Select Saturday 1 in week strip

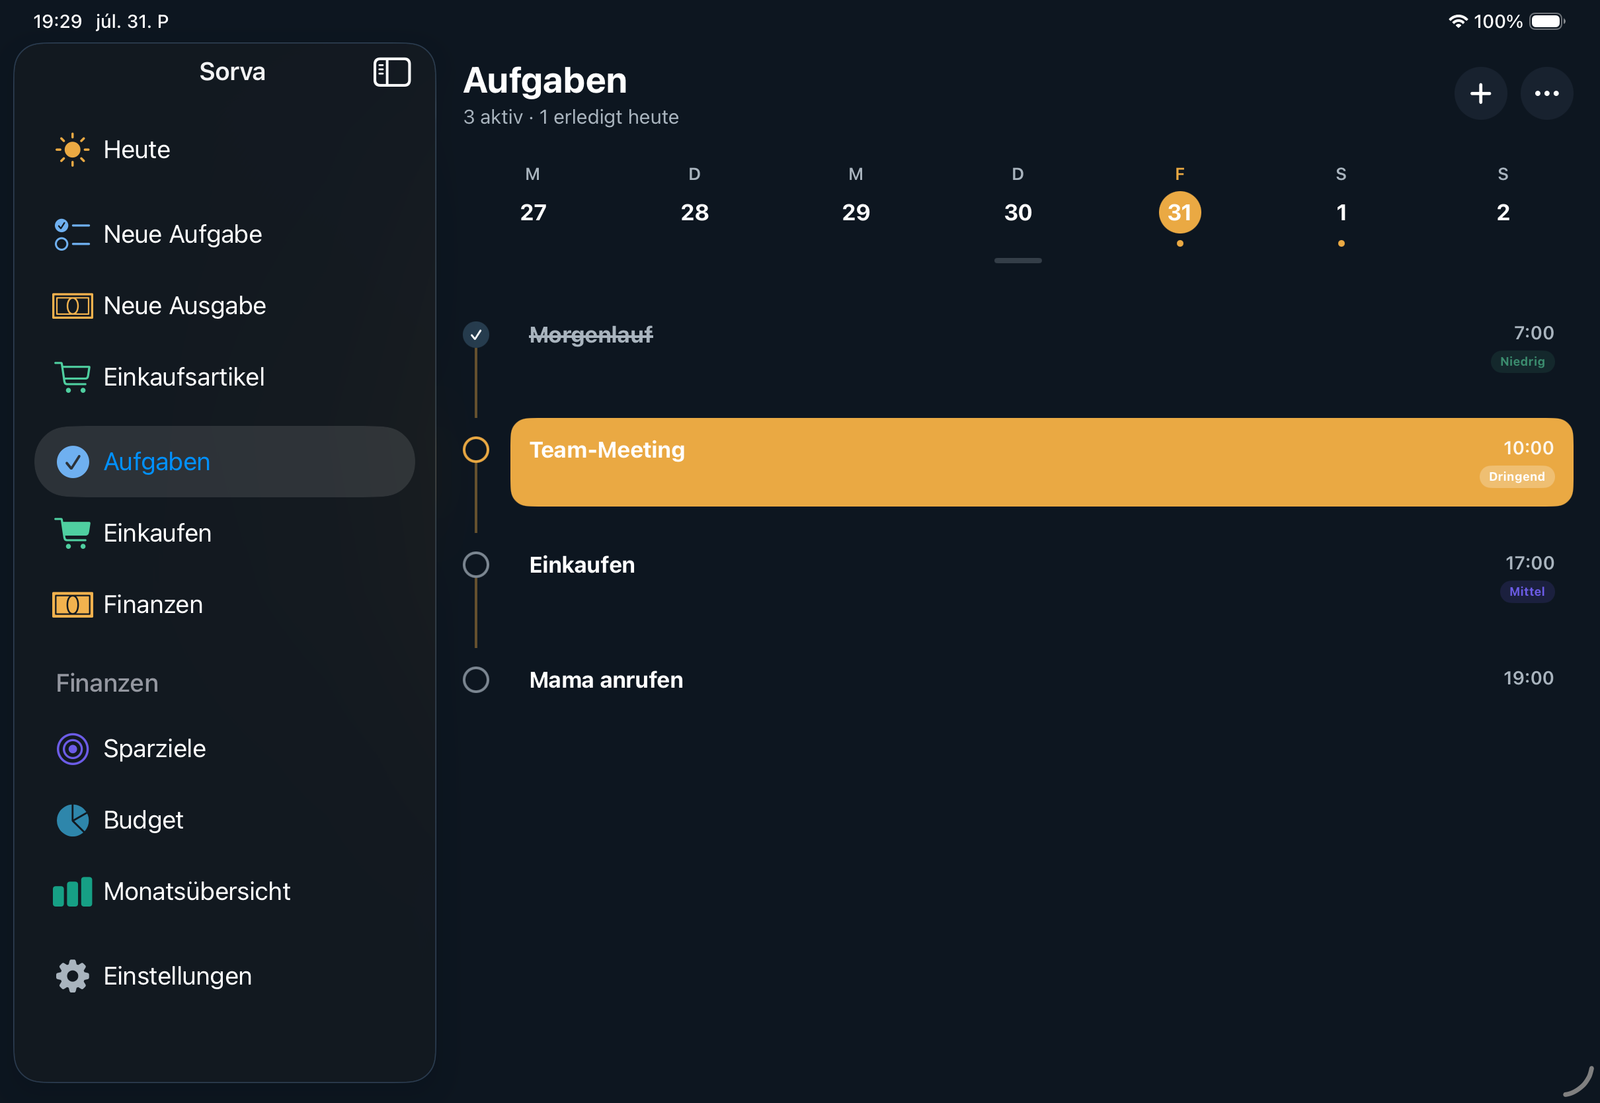point(1341,202)
